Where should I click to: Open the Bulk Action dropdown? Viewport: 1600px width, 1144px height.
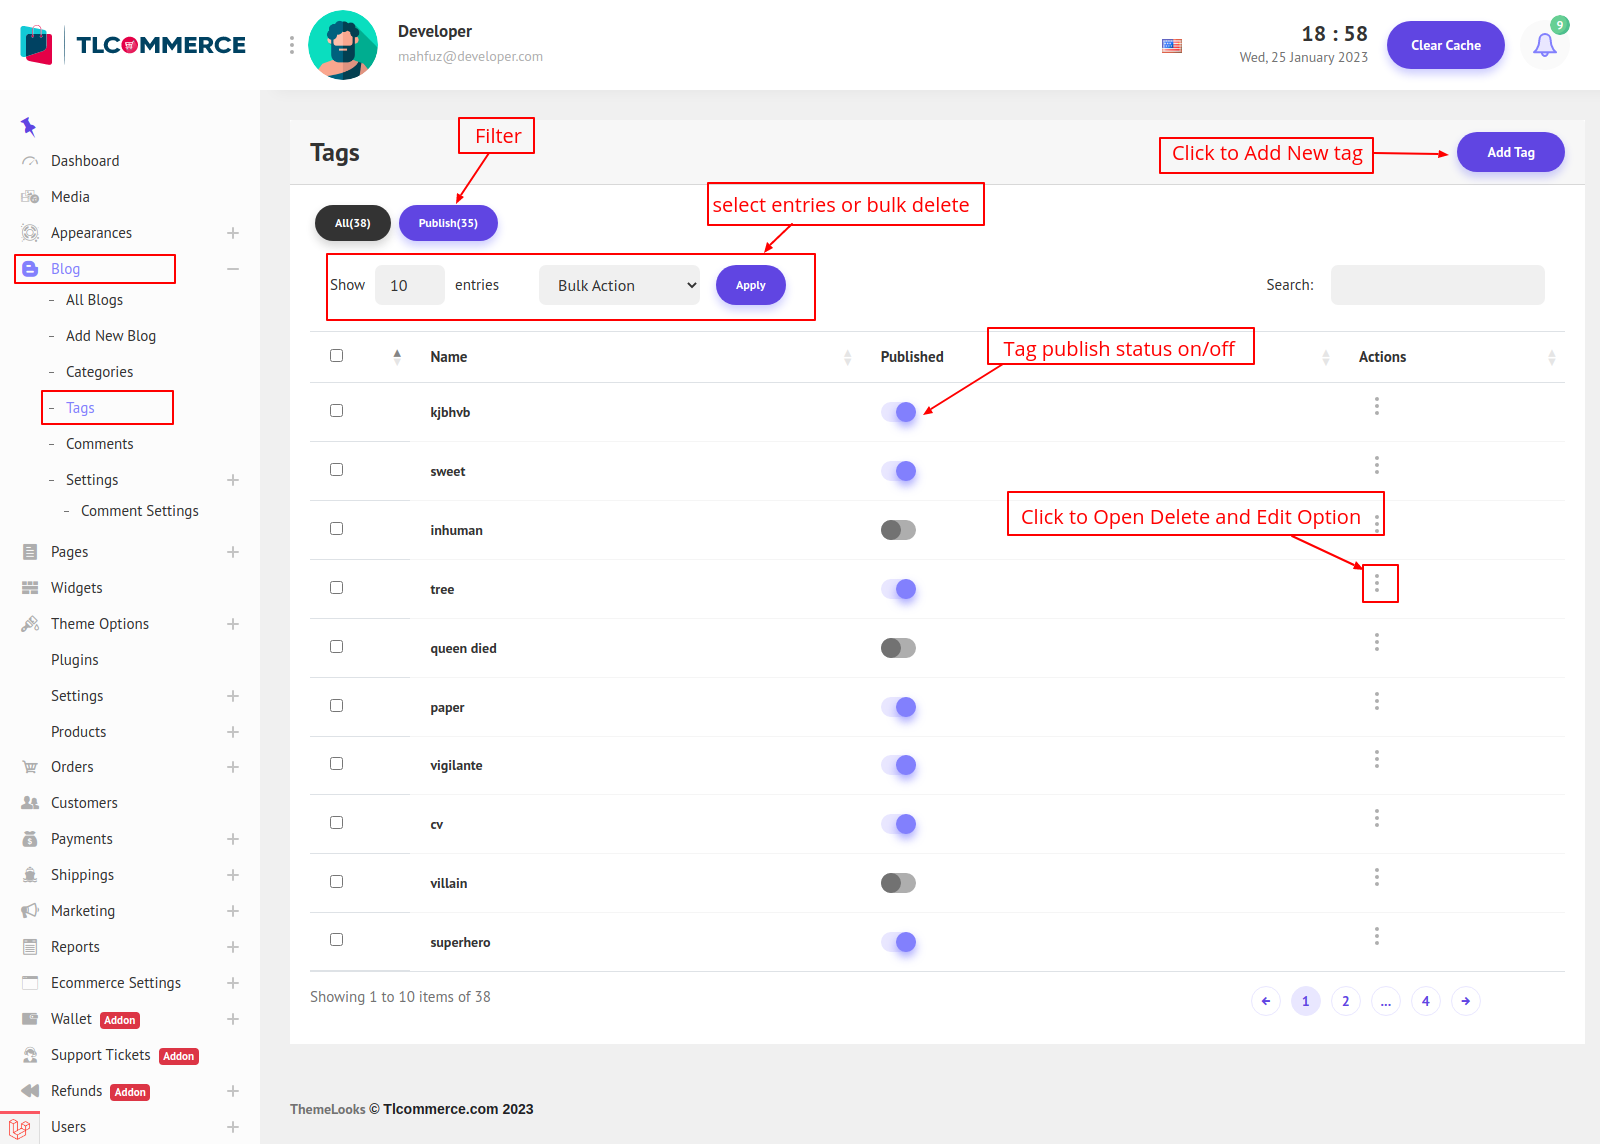point(619,286)
